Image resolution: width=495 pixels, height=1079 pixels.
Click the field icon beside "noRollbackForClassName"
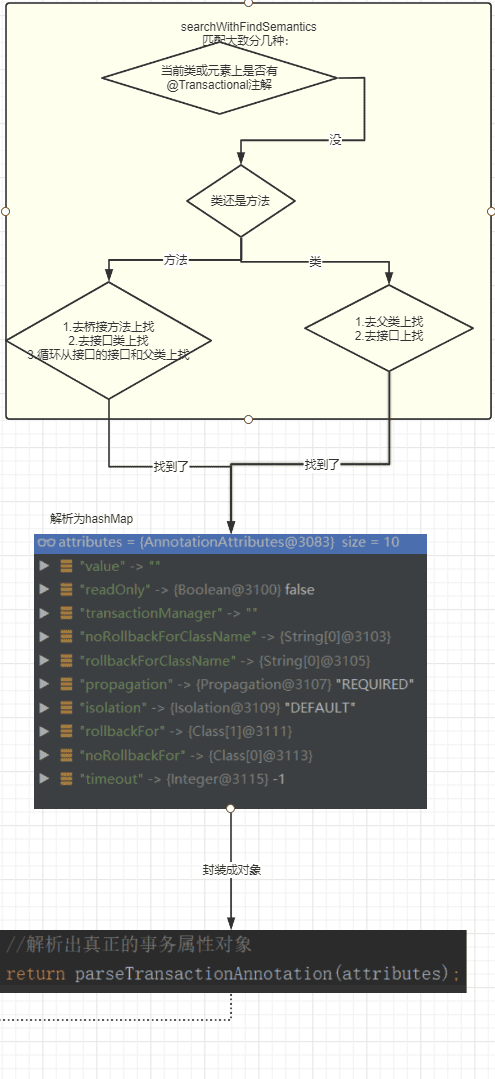67,637
